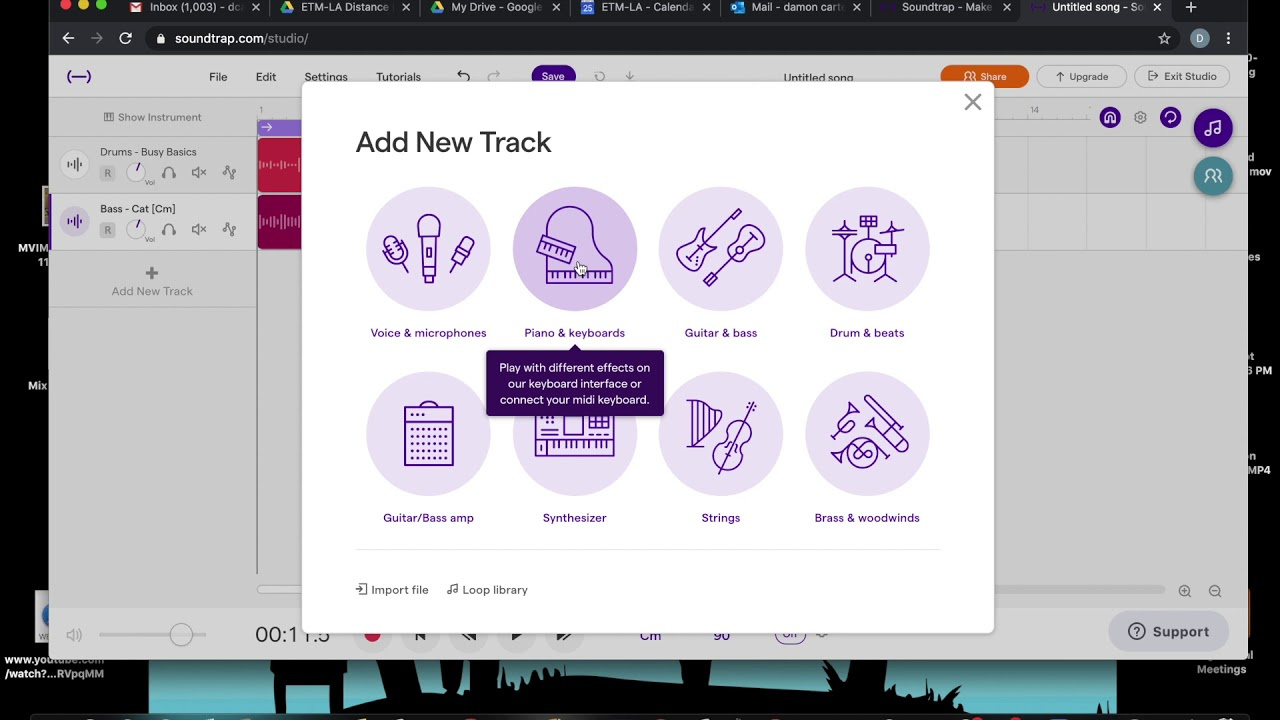Image resolution: width=1280 pixels, height=720 pixels.
Task: Select the Strings instrument icon
Action: (720, 433)
